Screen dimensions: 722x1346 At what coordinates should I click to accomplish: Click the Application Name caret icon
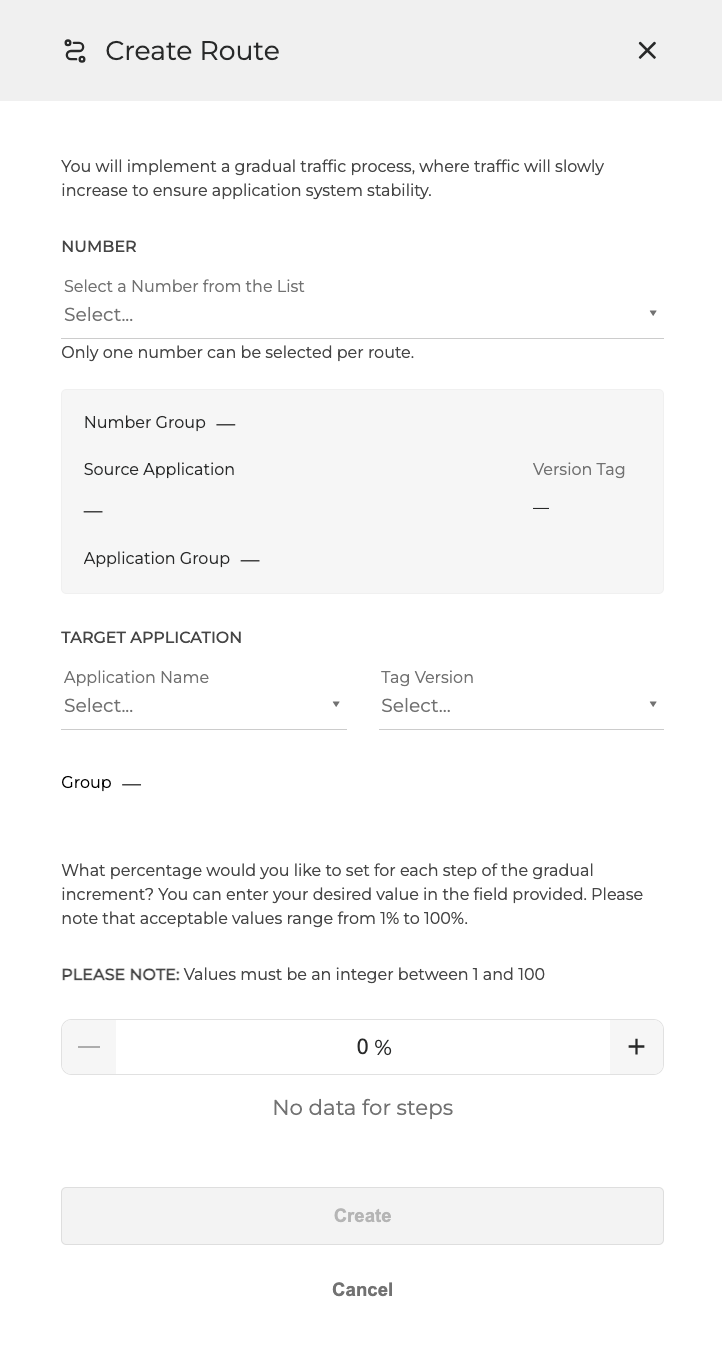point(336,704)
